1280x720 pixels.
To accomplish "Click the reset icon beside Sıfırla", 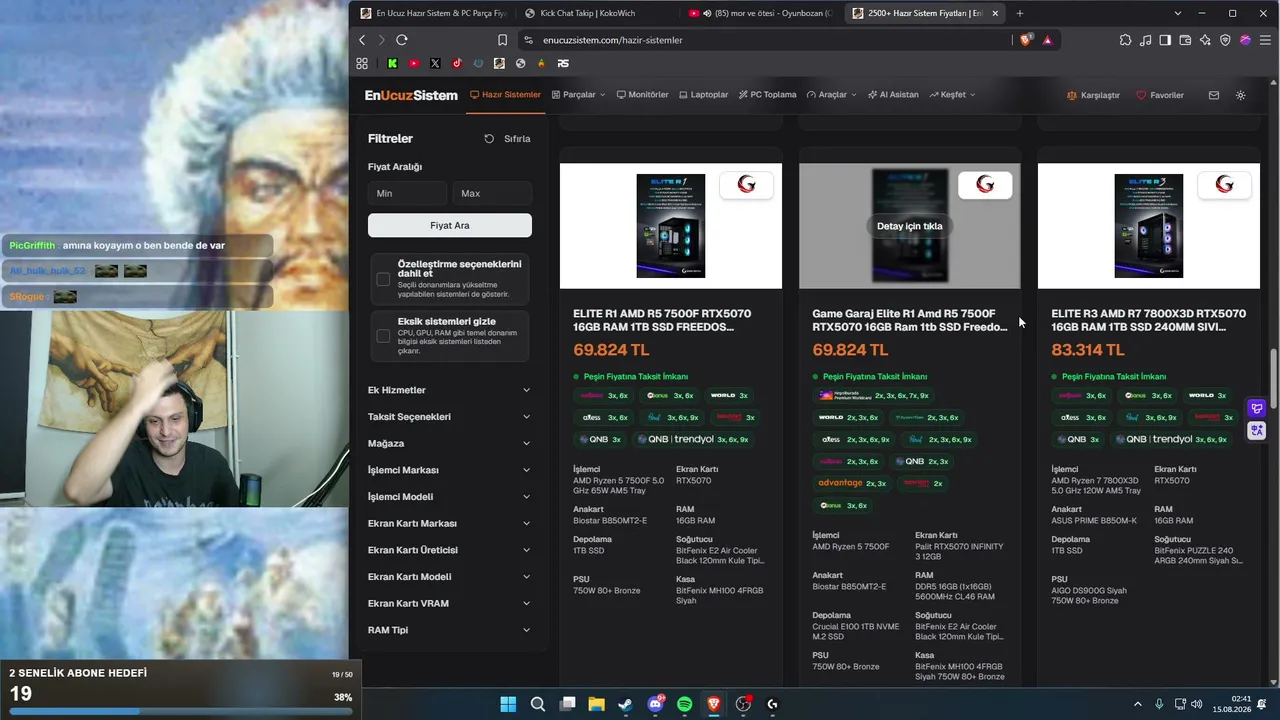I will pyautogui.click(x=489, y=139).
